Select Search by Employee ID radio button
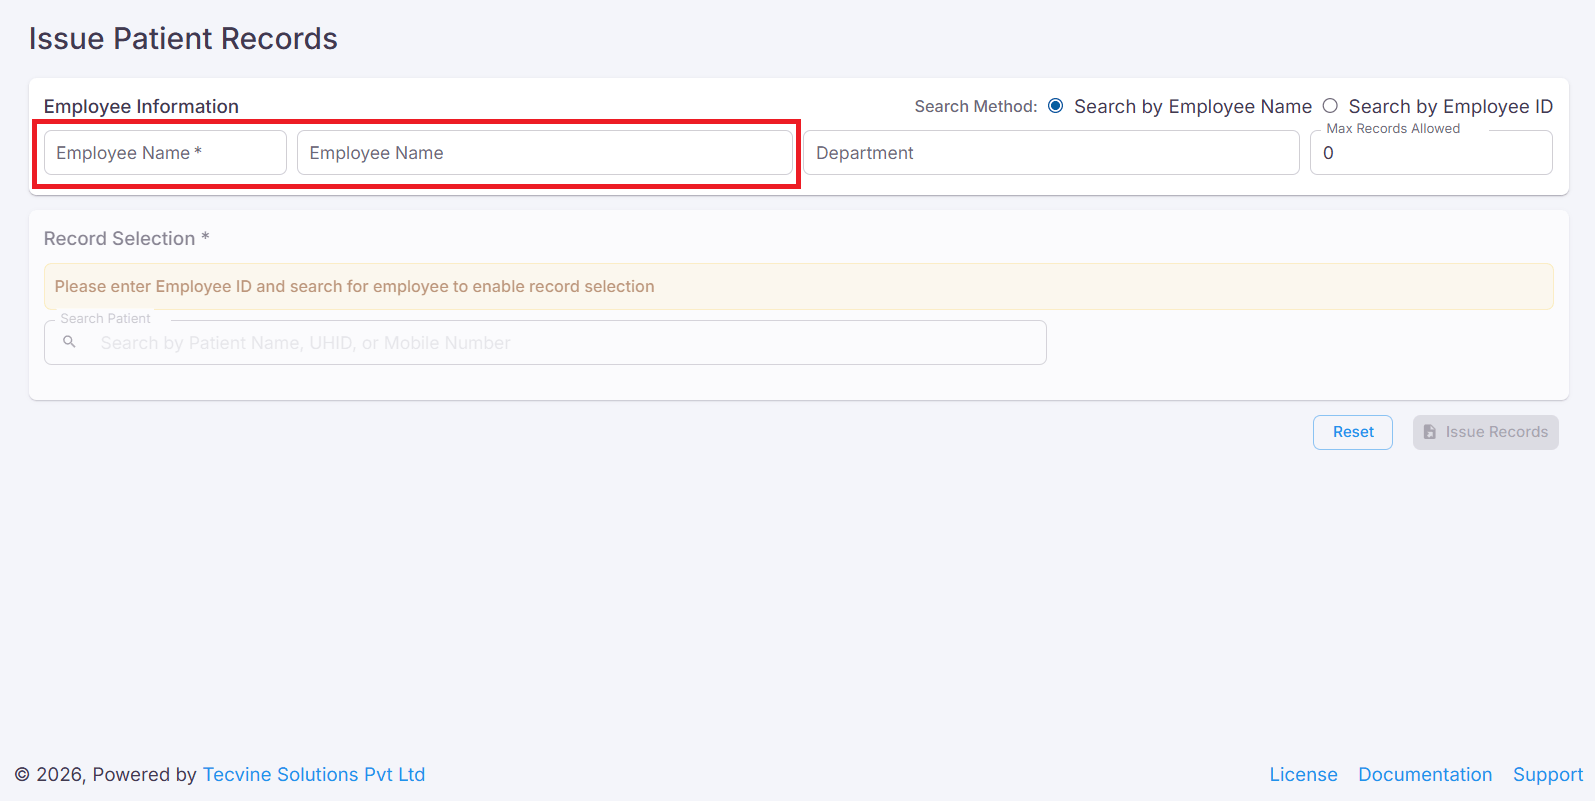The height and width of the screenshot is (801, 1595). point(1330,106)
